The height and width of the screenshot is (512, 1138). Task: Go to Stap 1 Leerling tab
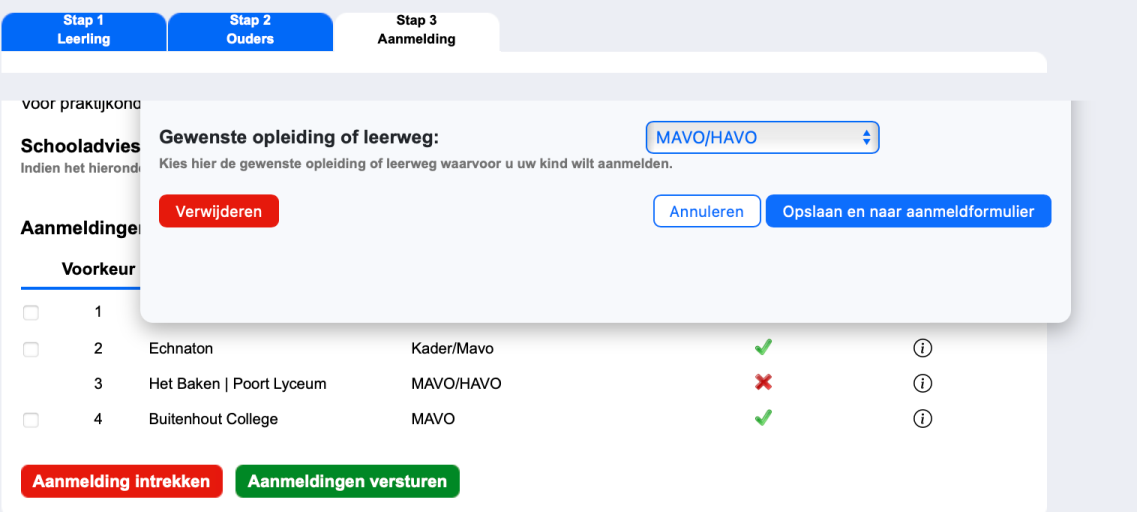coord(84,30)
